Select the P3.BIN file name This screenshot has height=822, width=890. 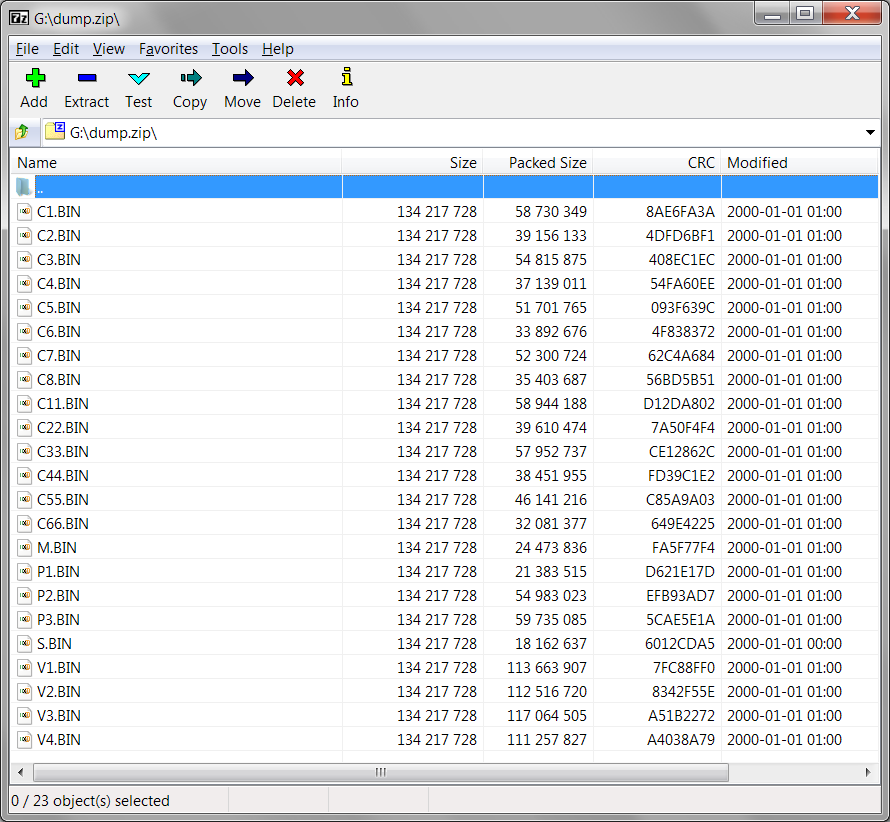point(58,620)
